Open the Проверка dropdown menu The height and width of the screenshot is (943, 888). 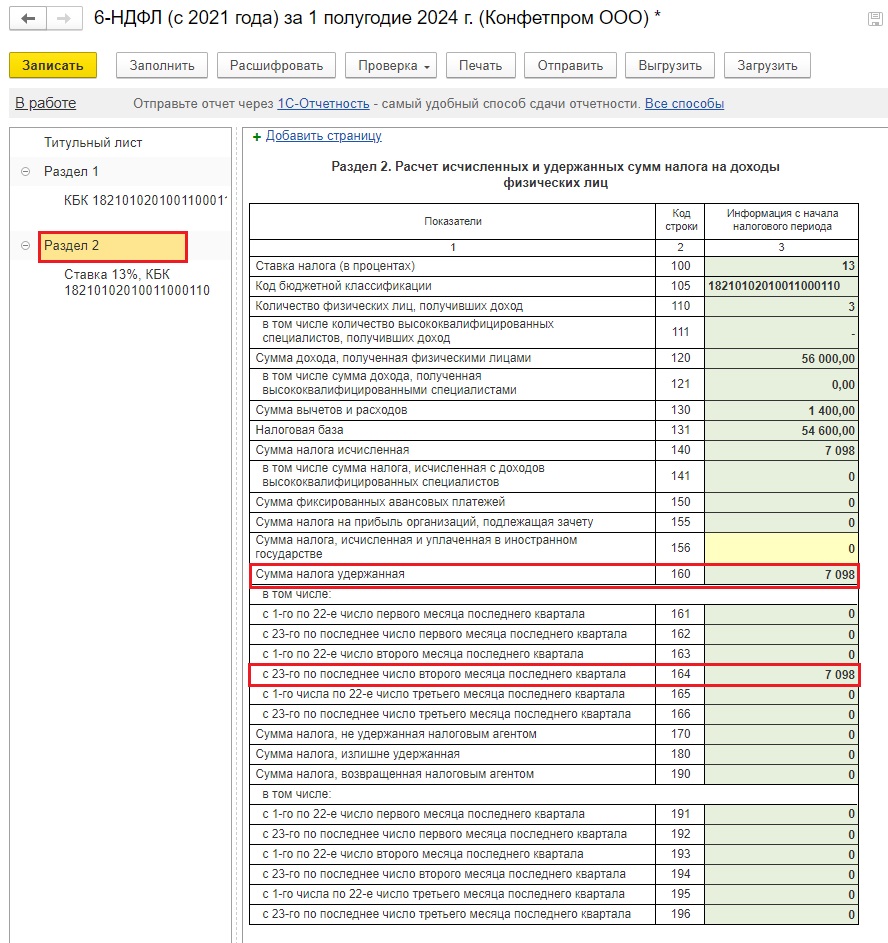coord(391,66)
